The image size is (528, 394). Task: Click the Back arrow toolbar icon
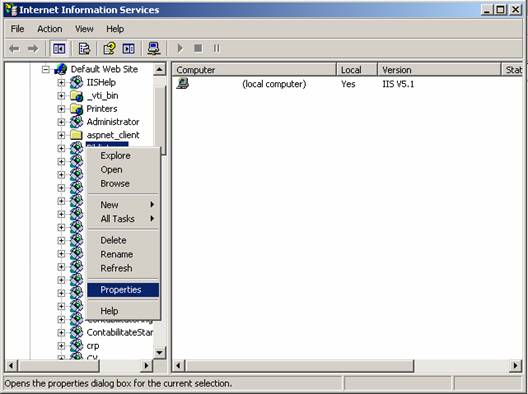click(x=14, y=49)
